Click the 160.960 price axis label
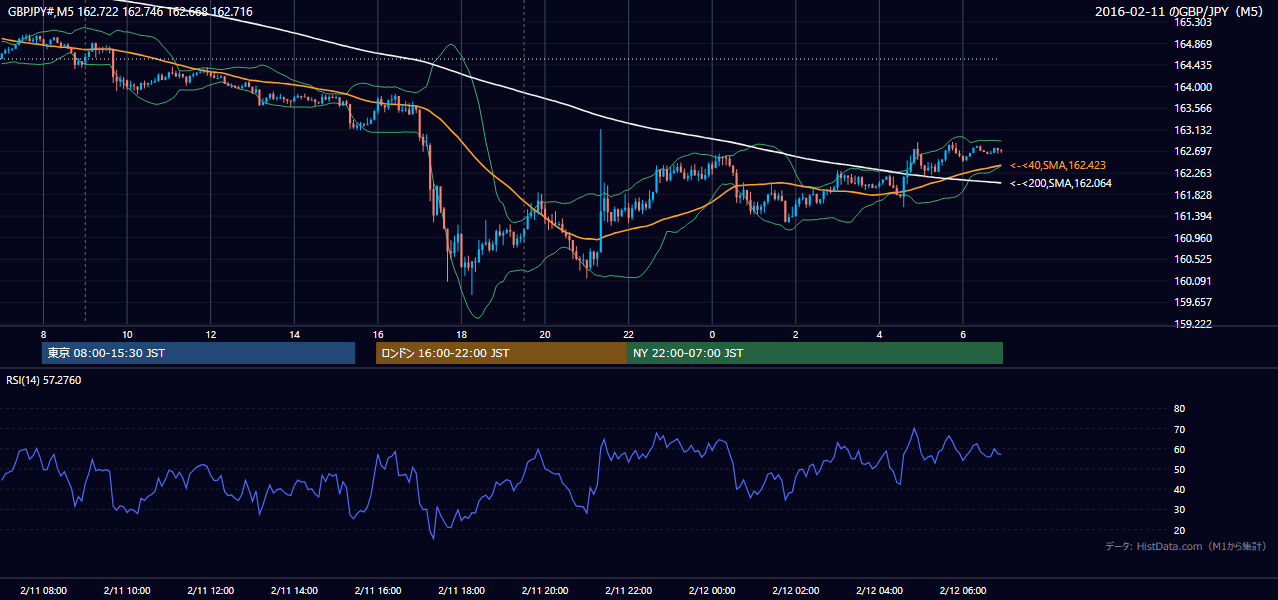 1193,238
